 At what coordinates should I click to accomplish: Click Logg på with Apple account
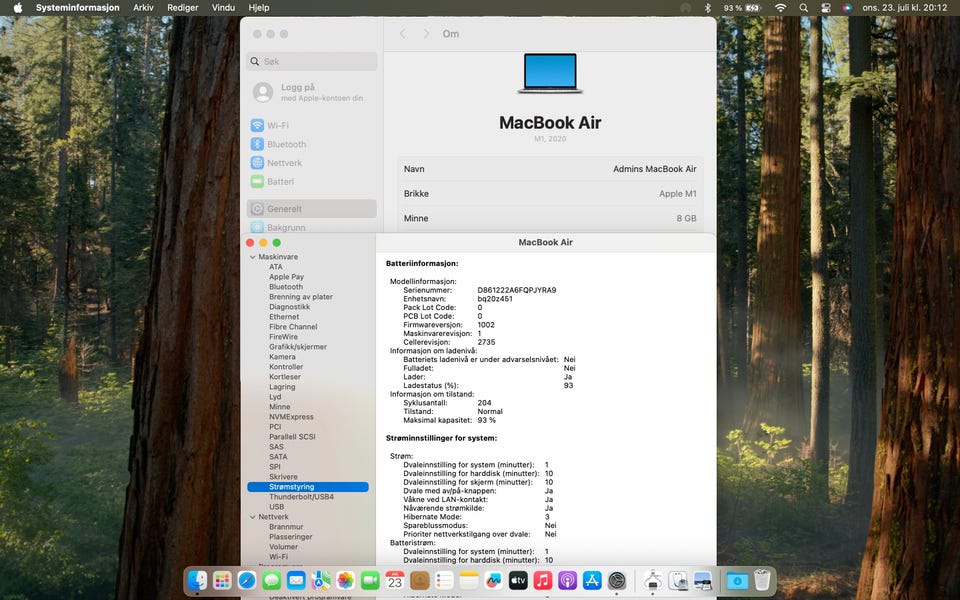pyautogui.click(x=312, y=92)
